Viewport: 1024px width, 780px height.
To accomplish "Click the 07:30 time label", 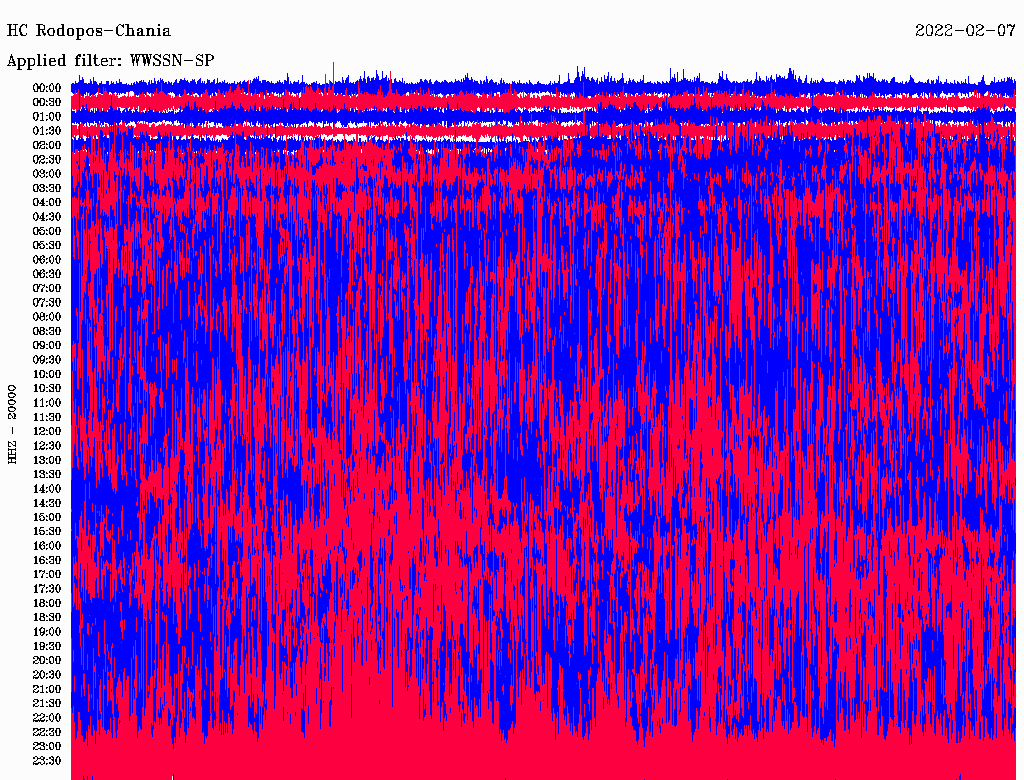I will click(47, 303).
